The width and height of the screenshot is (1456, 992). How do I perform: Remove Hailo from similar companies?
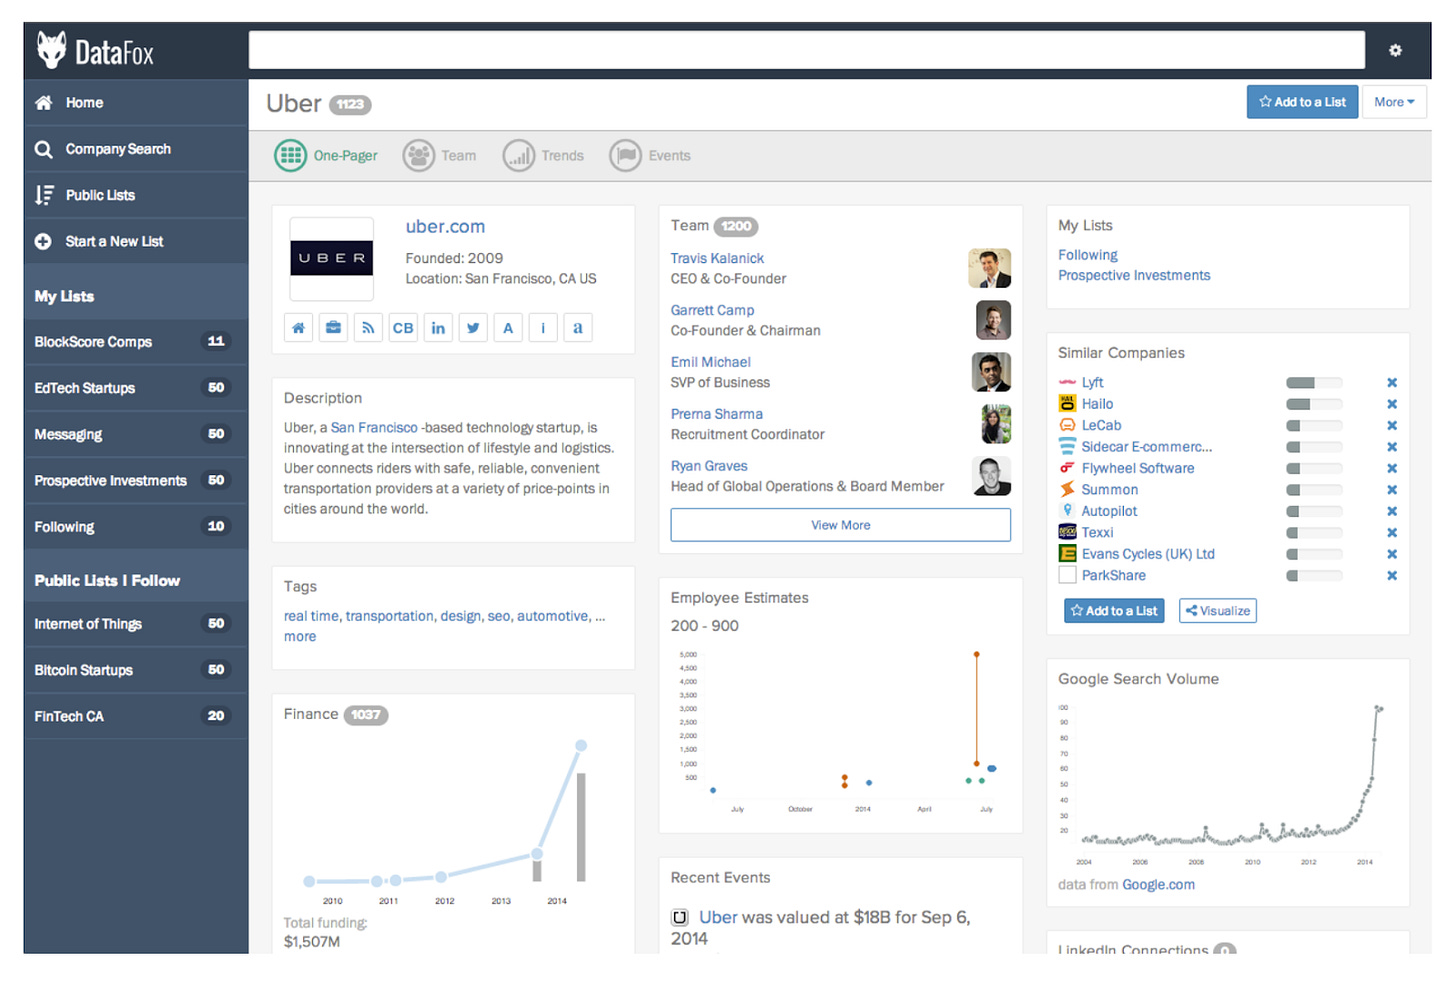pyautogui.click(x=1391, y=404)
